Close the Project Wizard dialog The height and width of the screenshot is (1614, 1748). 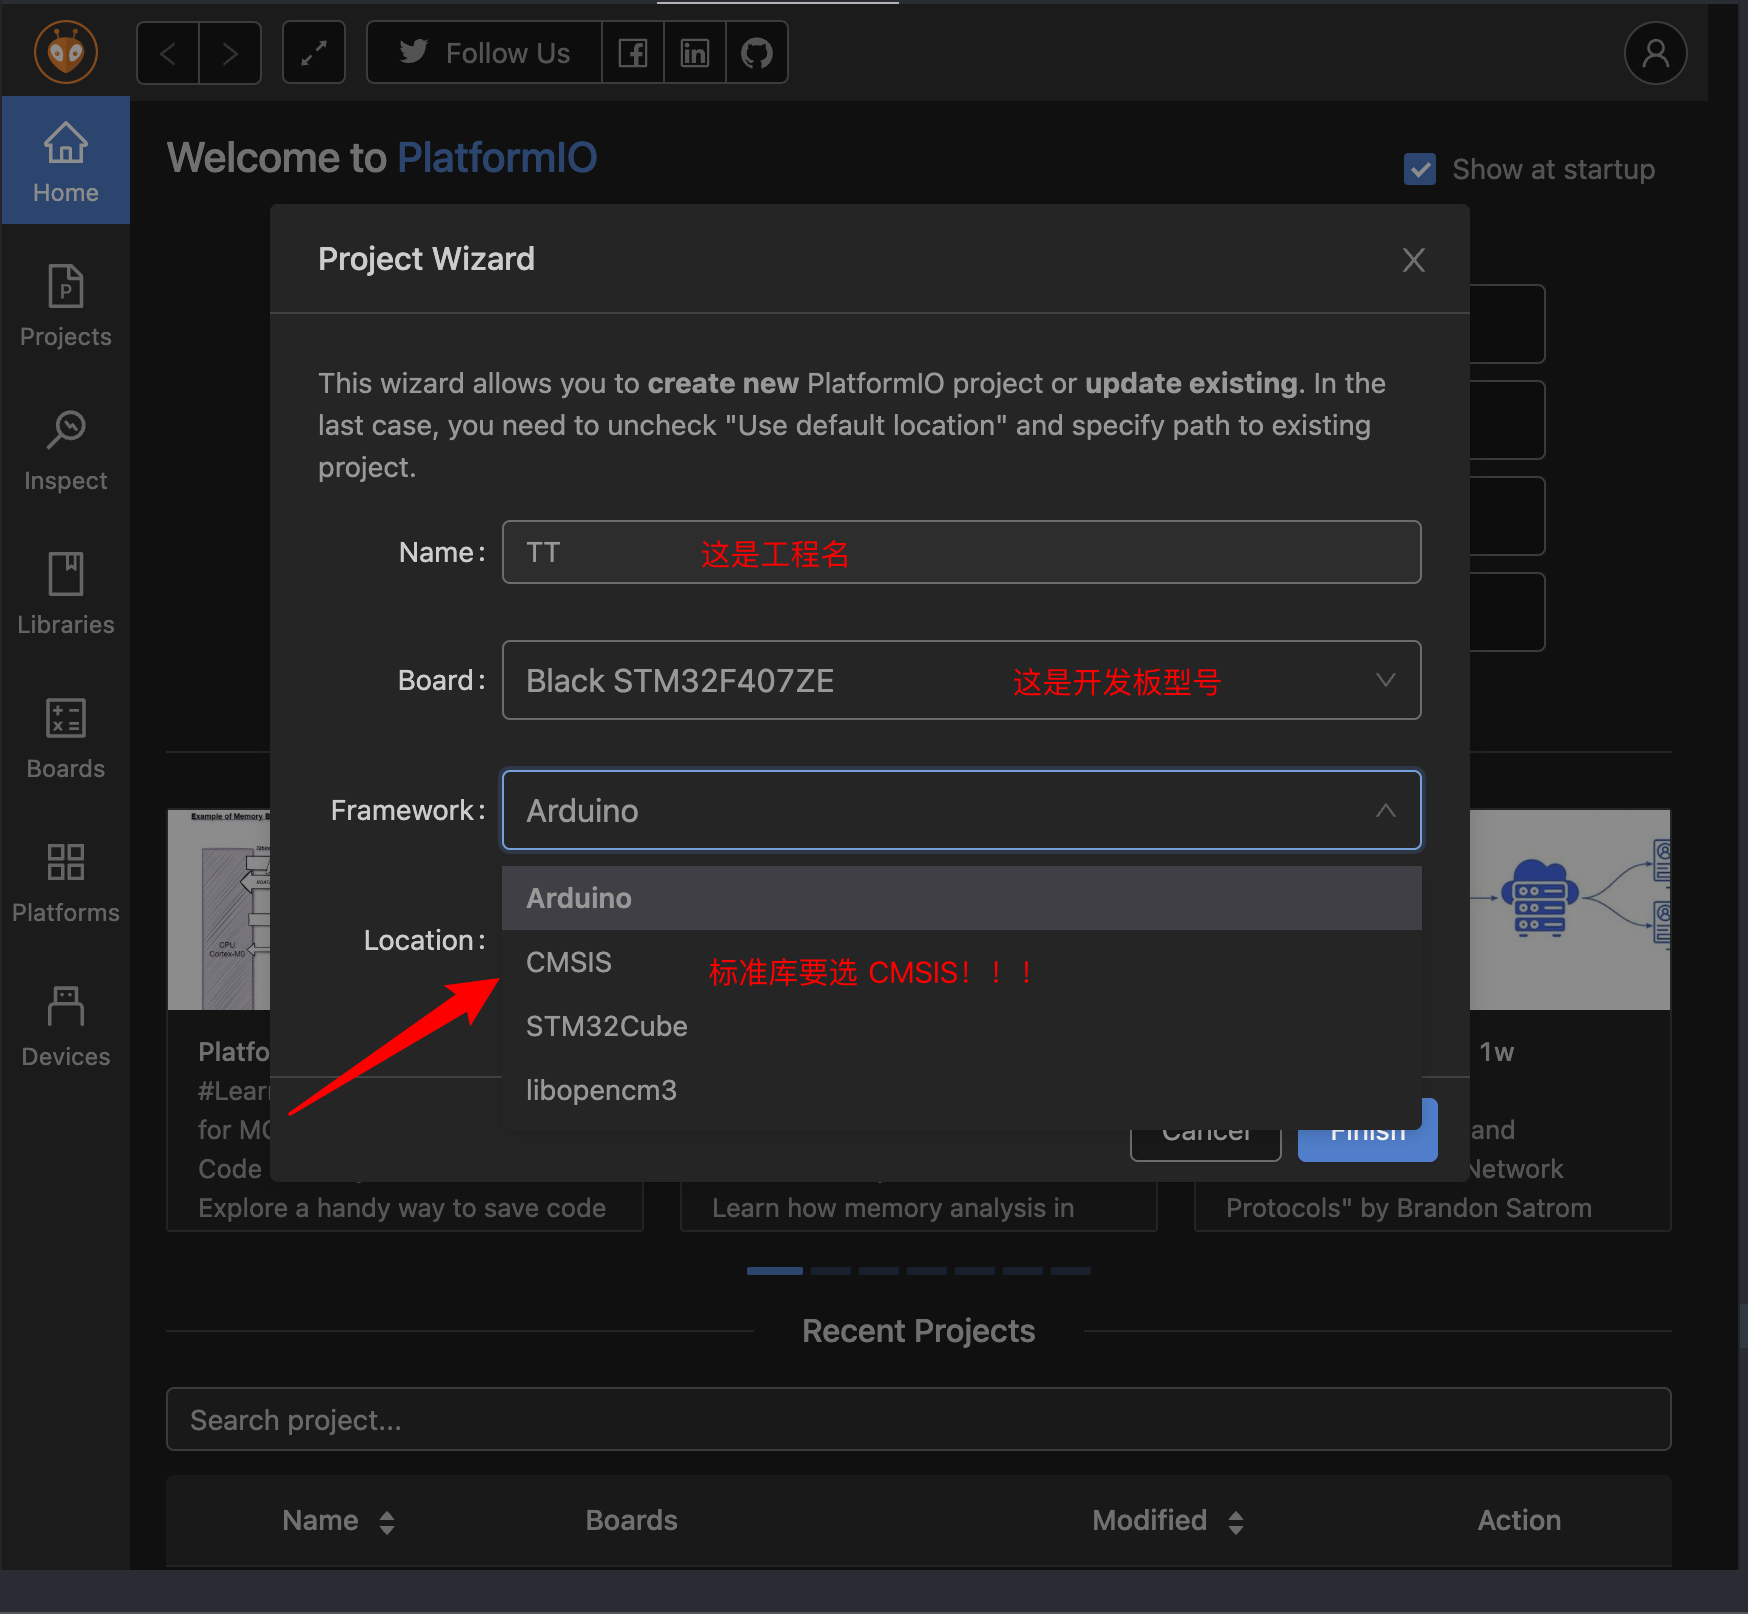pyautogui.click(x=1413, y=260)
